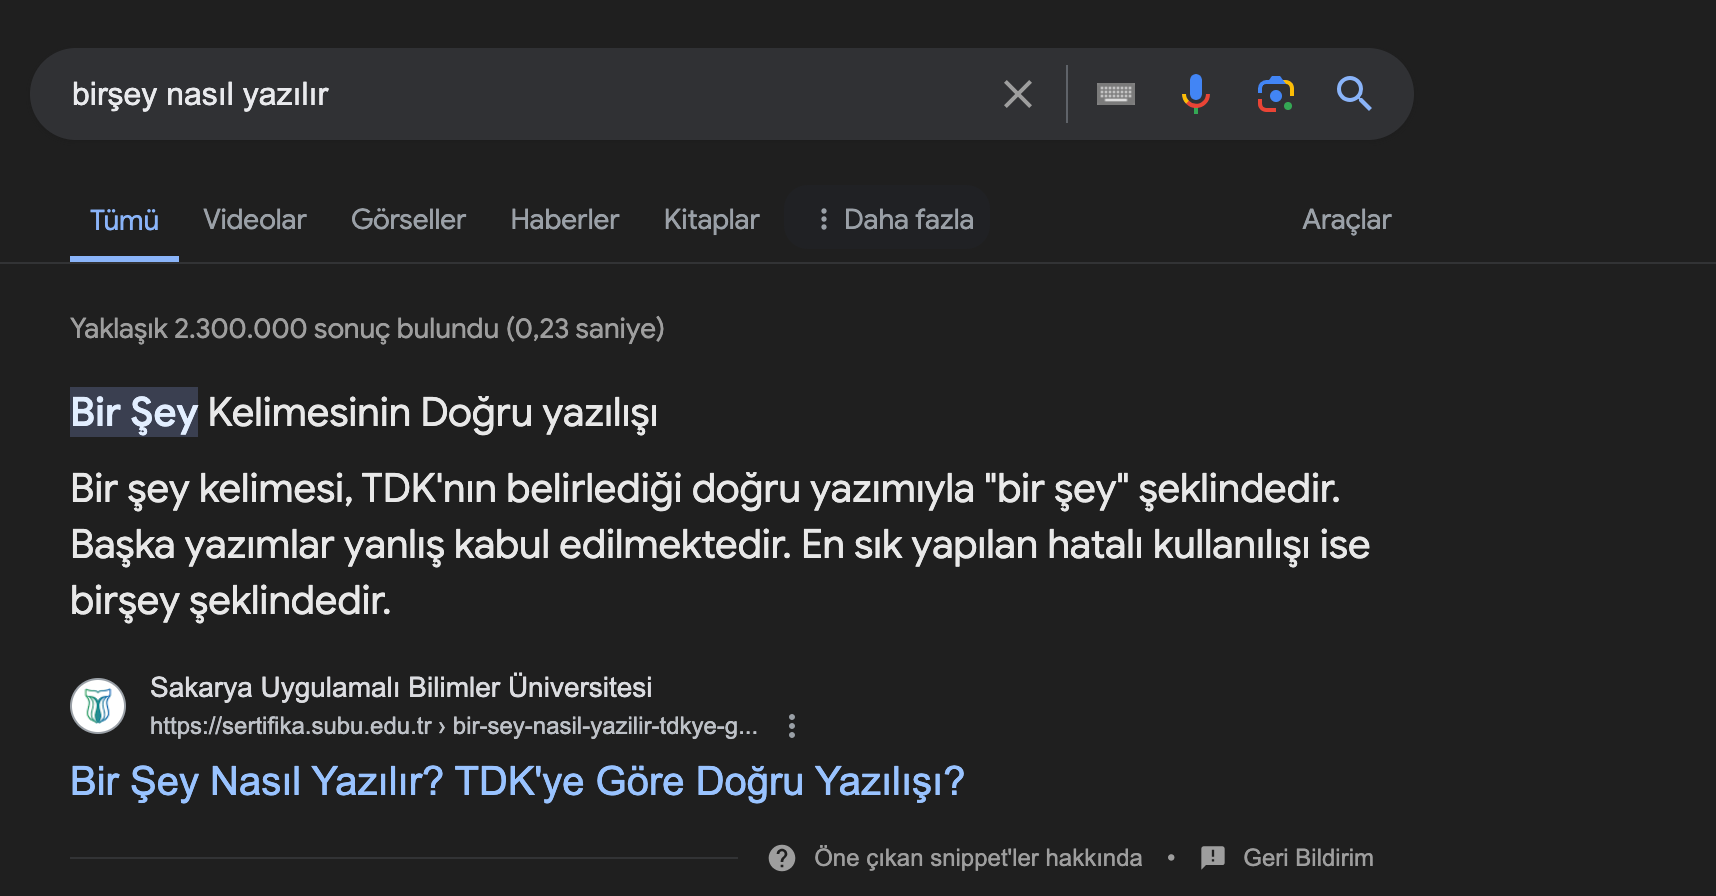
Task: Click the question mark help icon
Action: point(782,858)
